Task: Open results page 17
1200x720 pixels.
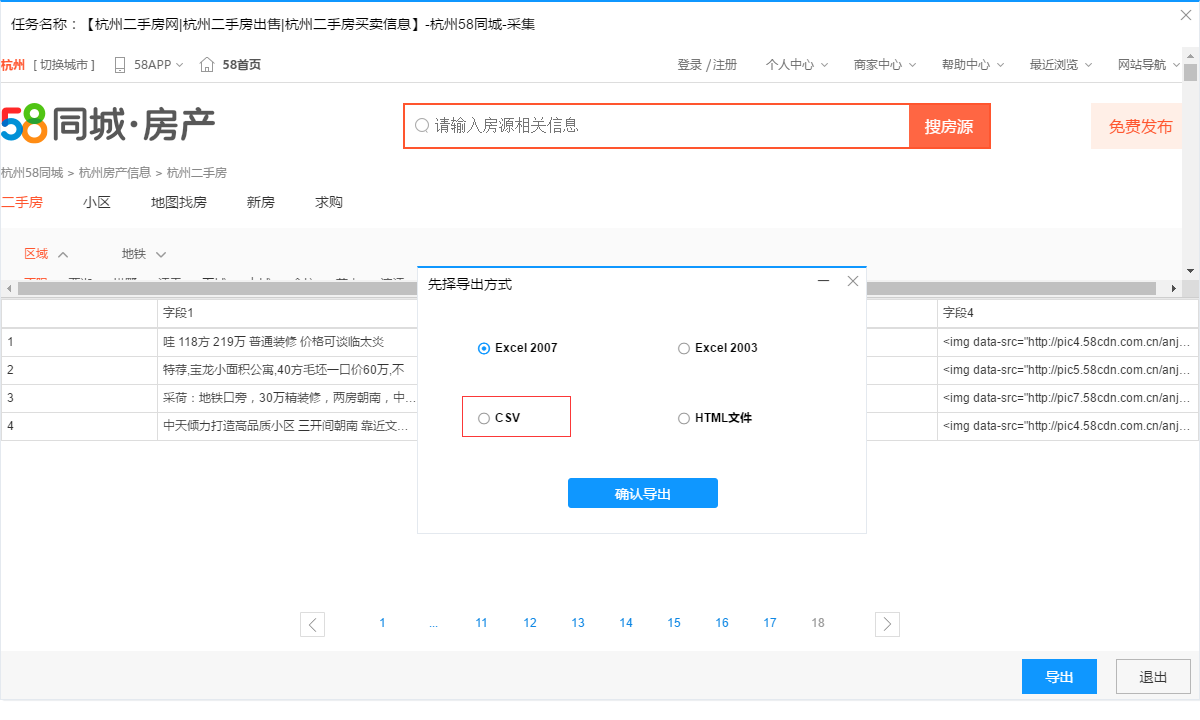Action: point(770,623)
